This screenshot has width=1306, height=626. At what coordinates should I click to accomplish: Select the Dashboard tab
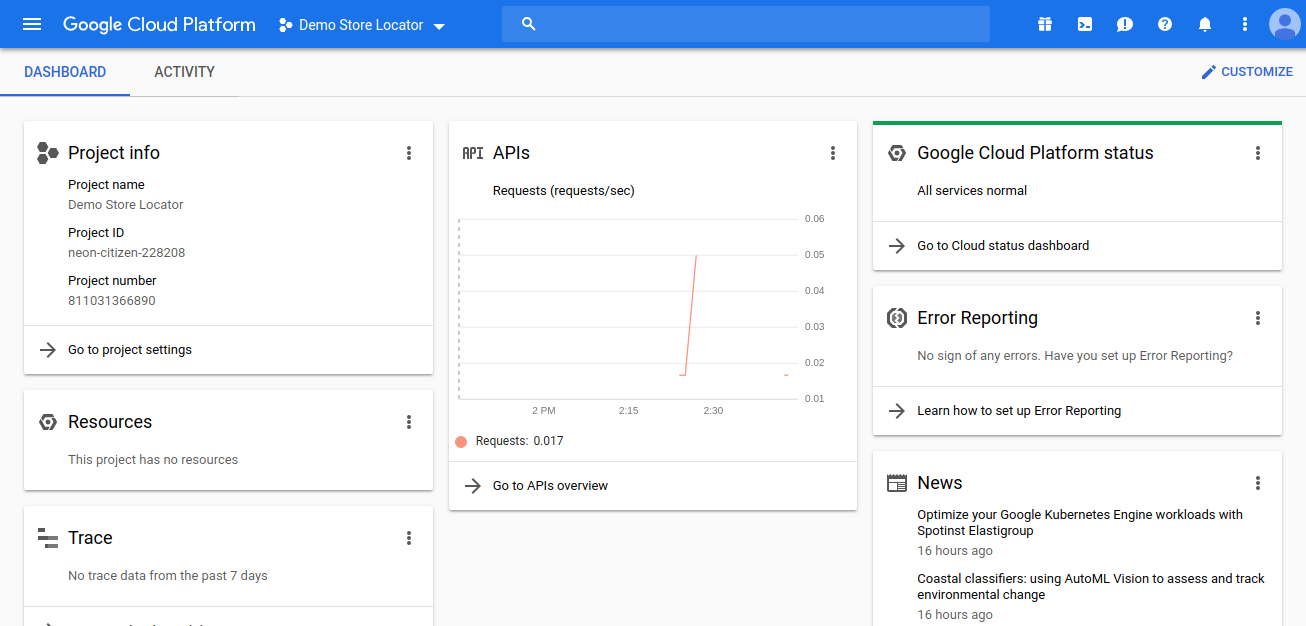pos(65,72)
